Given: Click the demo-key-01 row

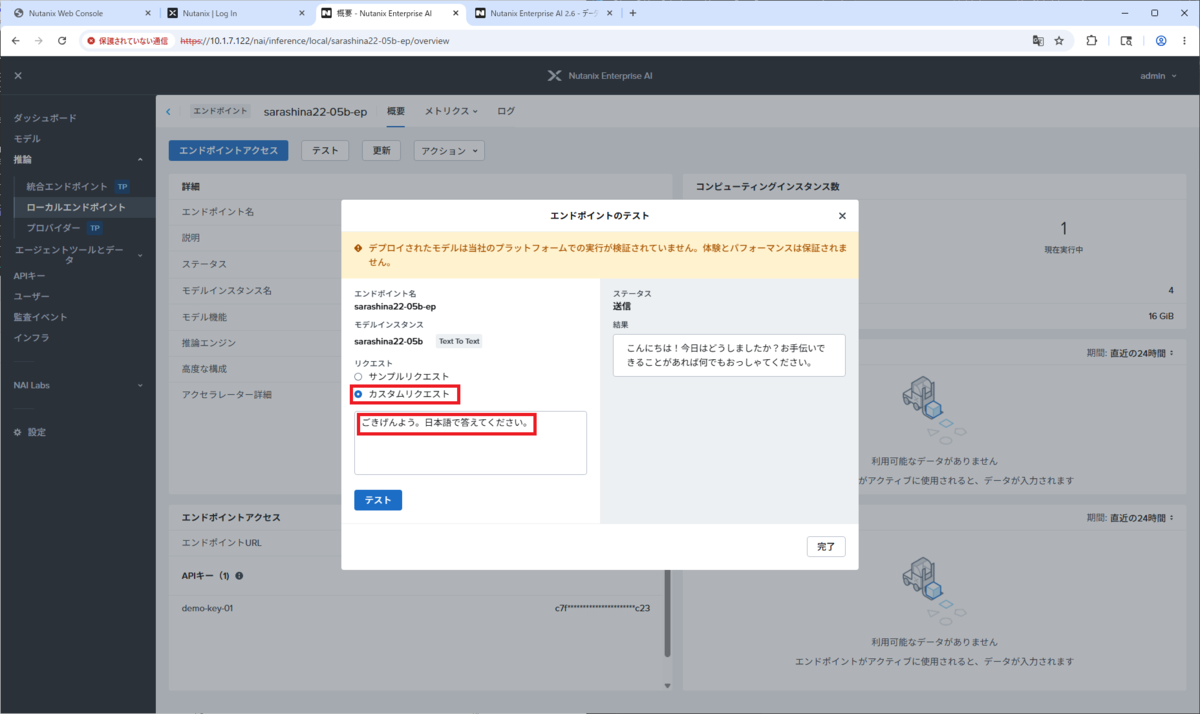Looking at the screenshot, I should [416, 608].
